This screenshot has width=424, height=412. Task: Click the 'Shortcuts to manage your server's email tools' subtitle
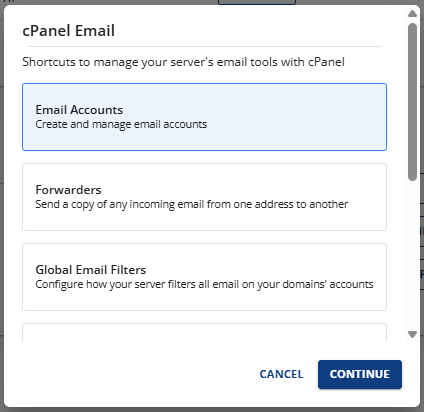click(183, 62)
